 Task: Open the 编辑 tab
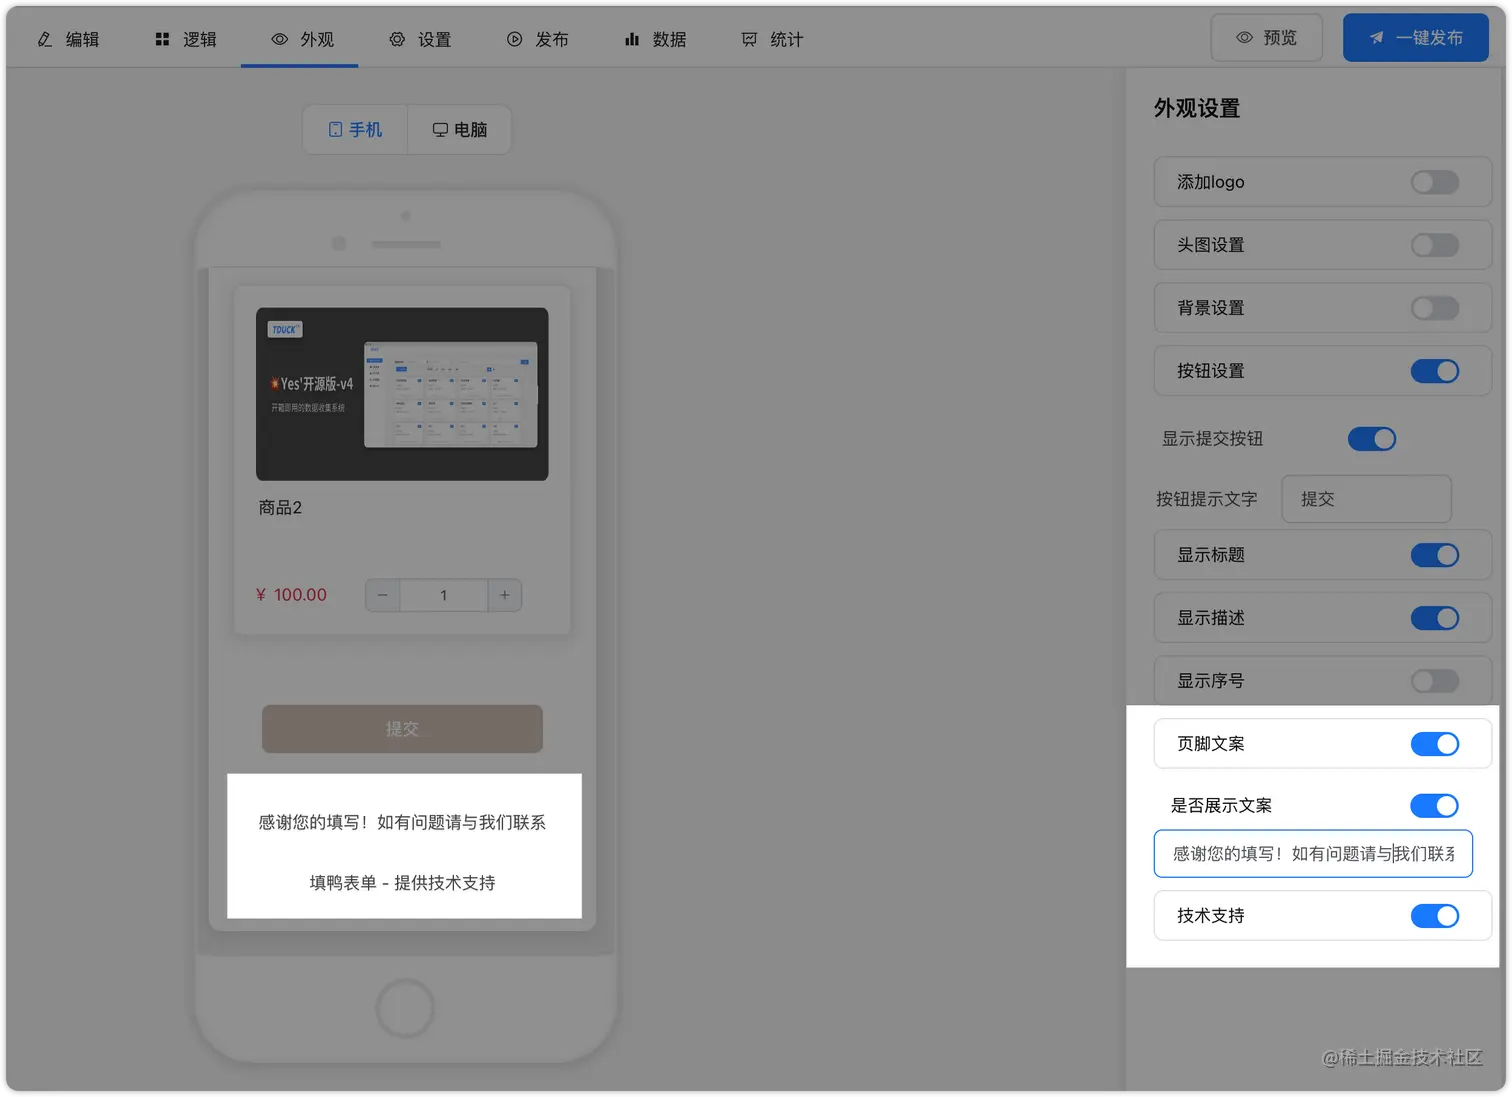click(68, 39)
